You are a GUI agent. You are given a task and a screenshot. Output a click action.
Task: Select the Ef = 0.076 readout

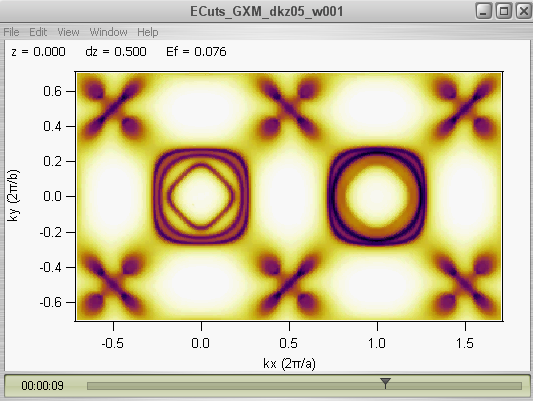pyautogui.click(x=196, y=52)
